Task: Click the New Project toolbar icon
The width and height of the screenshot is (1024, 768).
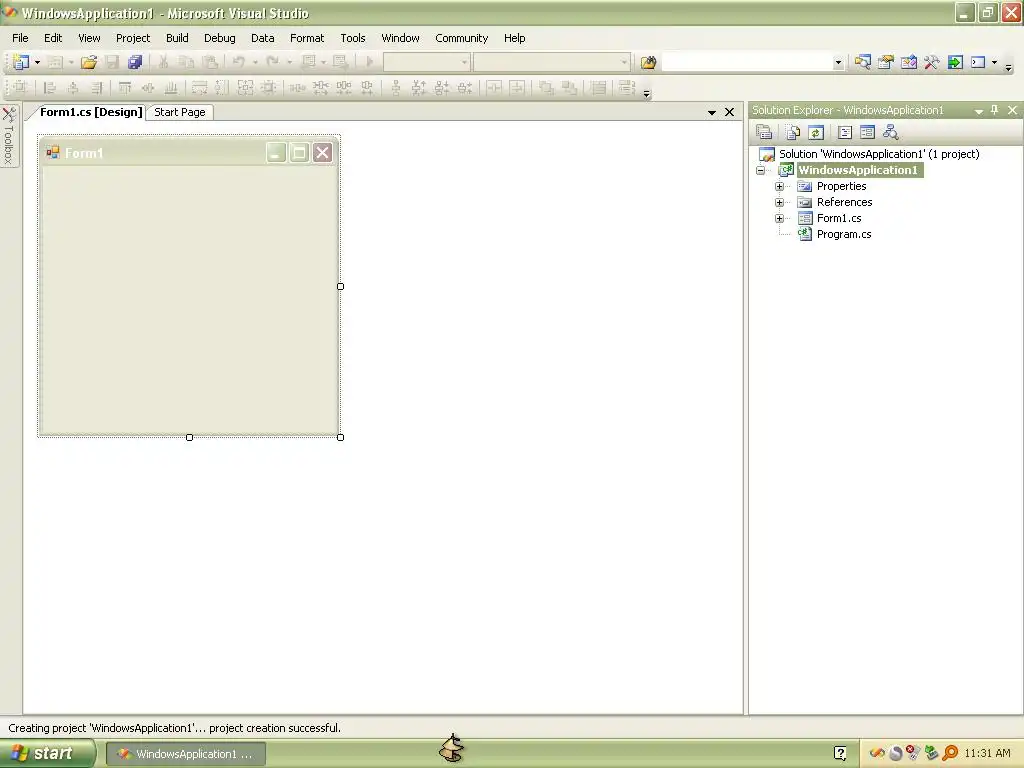Action: 21,62
